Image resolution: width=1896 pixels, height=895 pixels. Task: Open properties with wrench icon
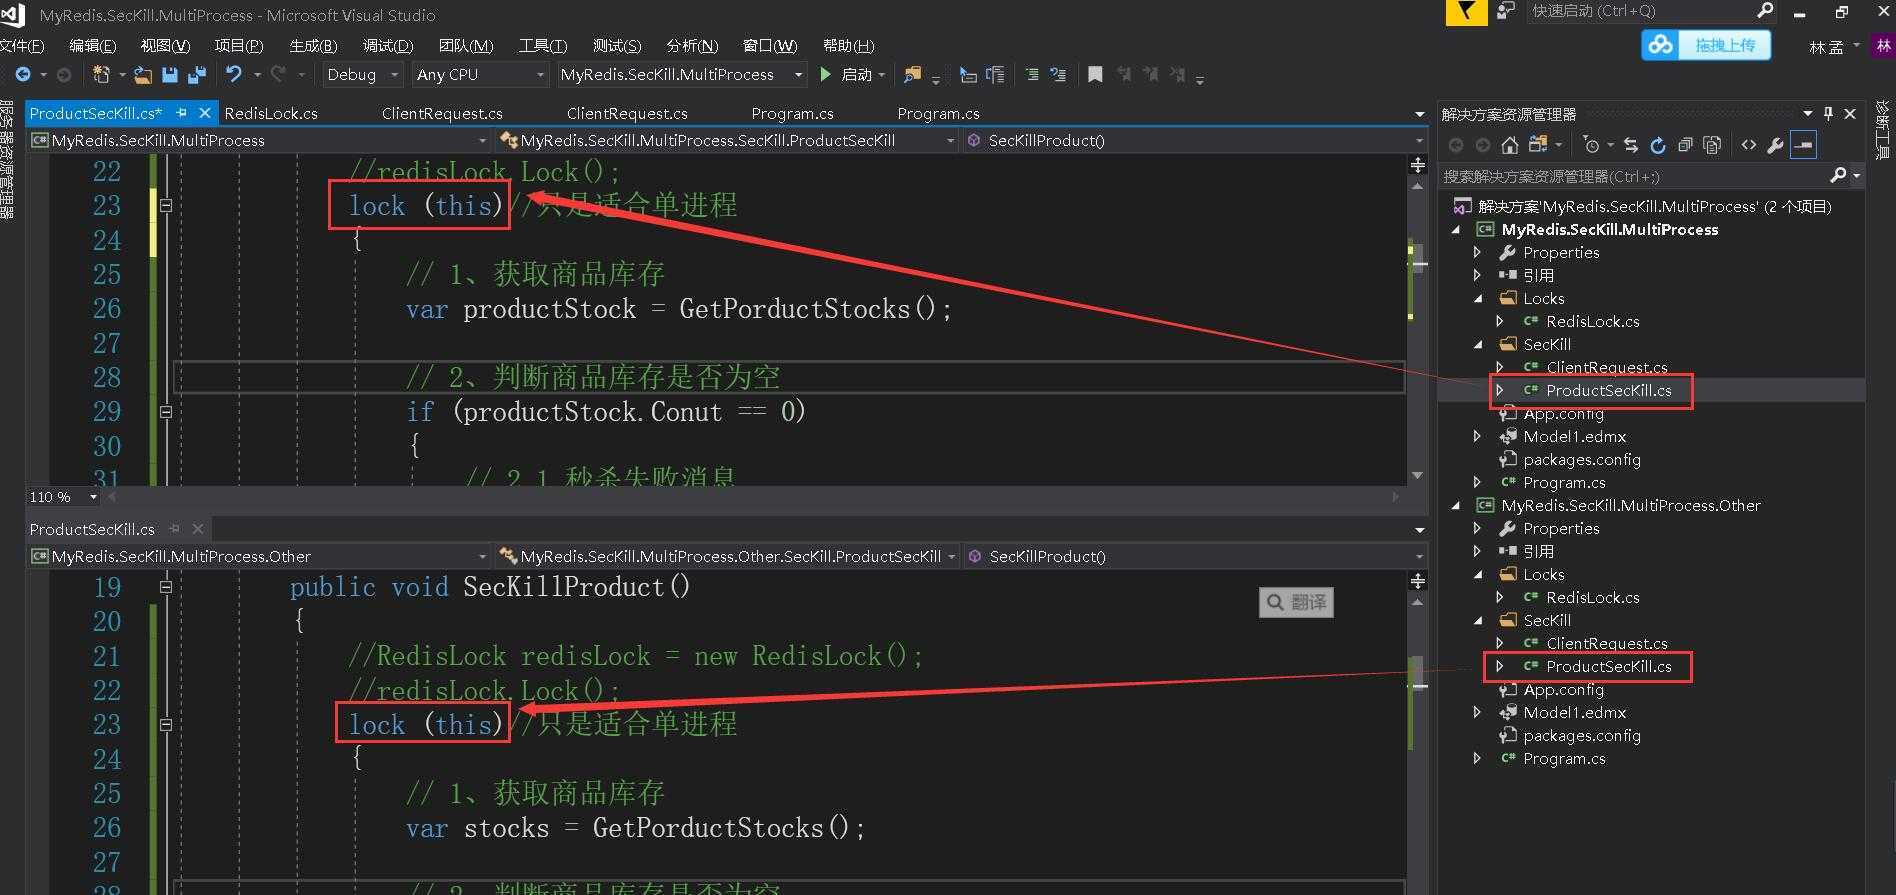click(1776, 145)
